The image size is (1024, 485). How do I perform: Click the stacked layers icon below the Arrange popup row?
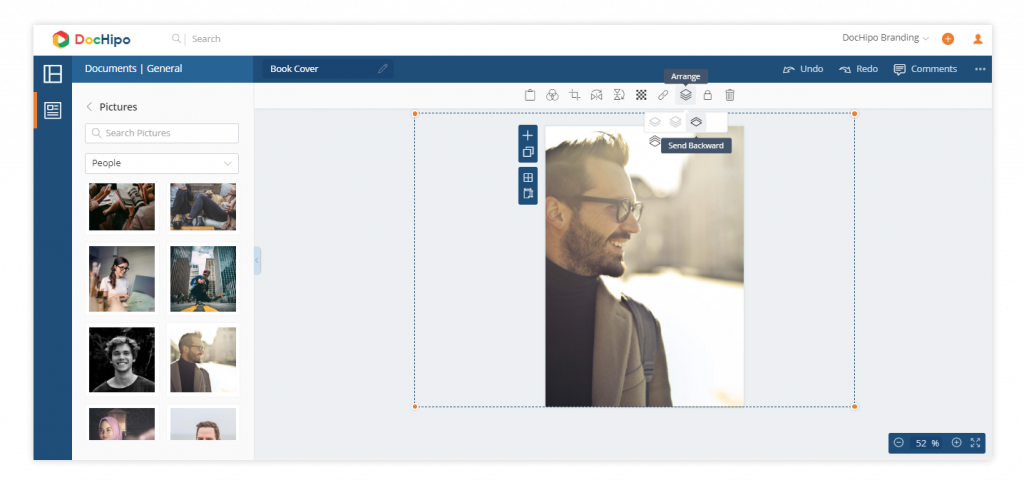point(654,141)
